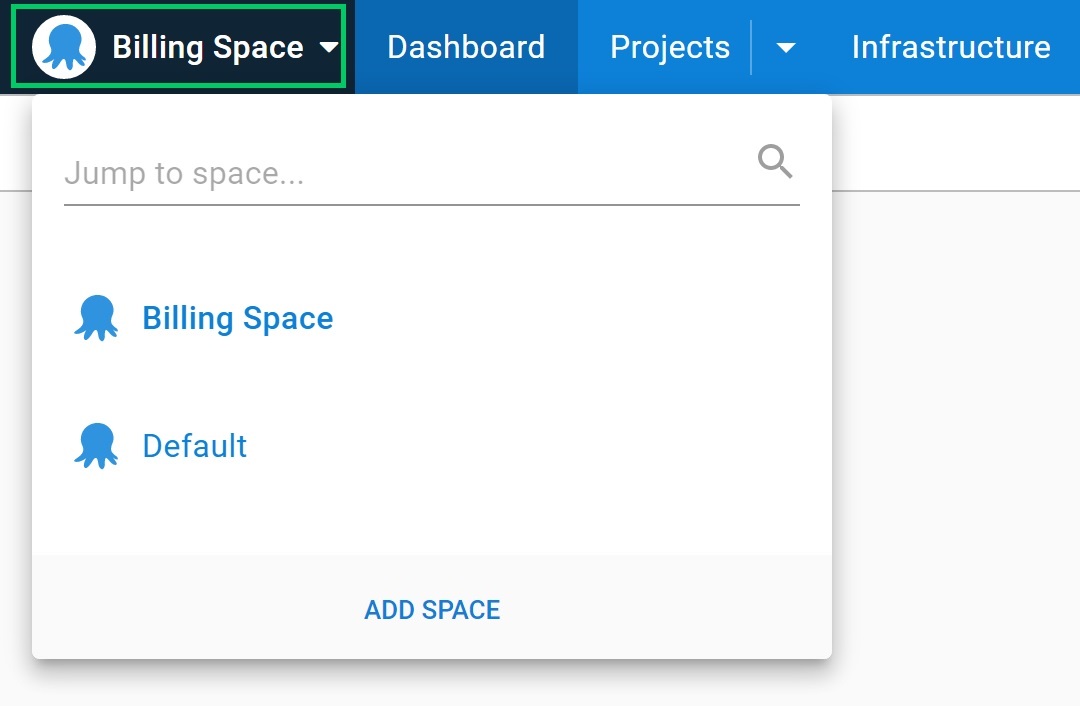Open the Dashboard menu item

(x=466, y=47)
